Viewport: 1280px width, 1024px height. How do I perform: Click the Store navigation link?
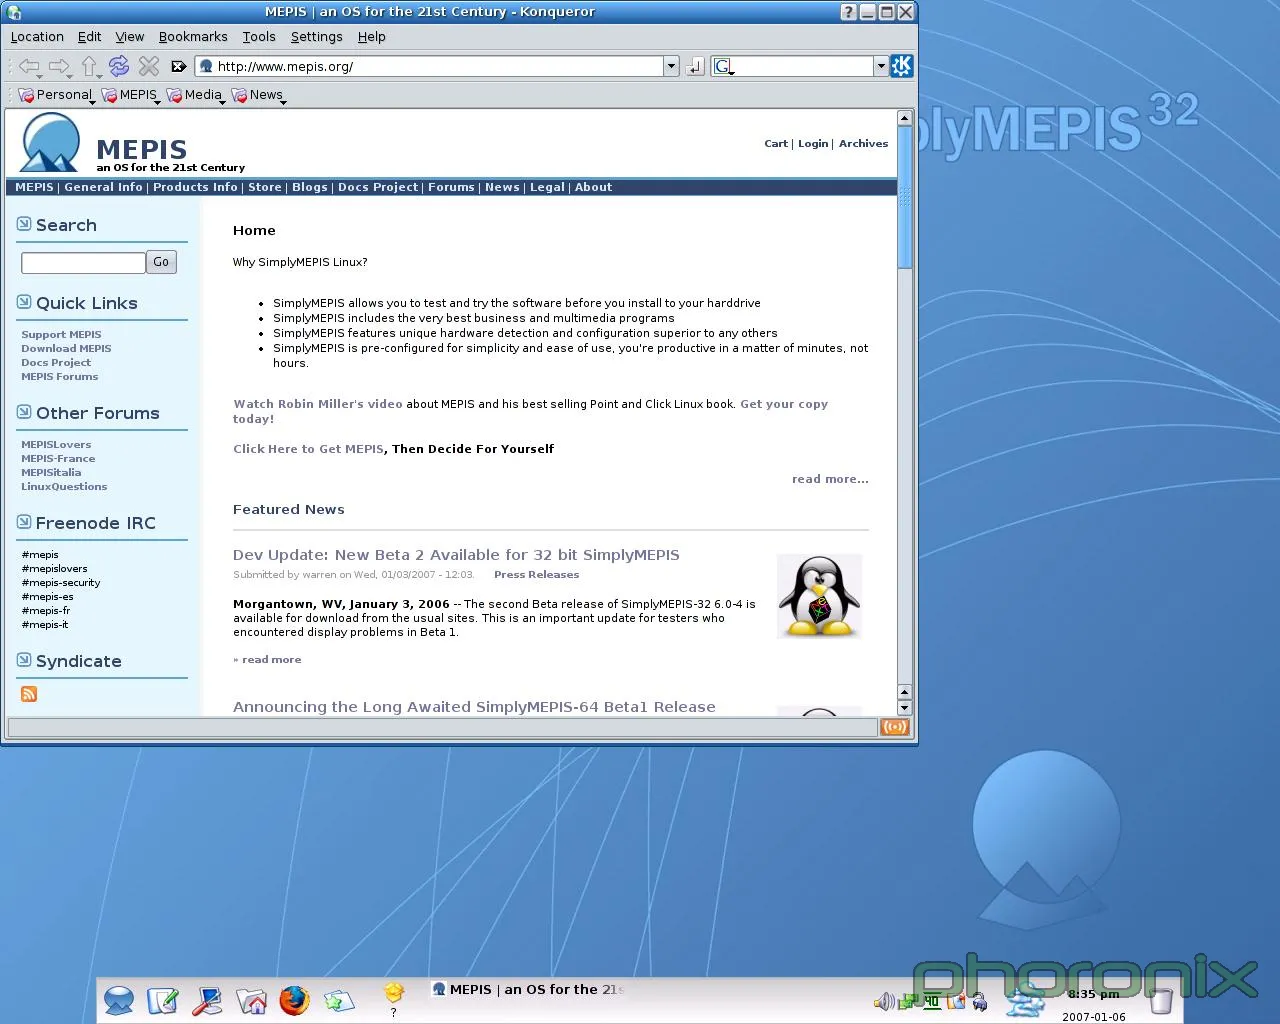[265, 187]
